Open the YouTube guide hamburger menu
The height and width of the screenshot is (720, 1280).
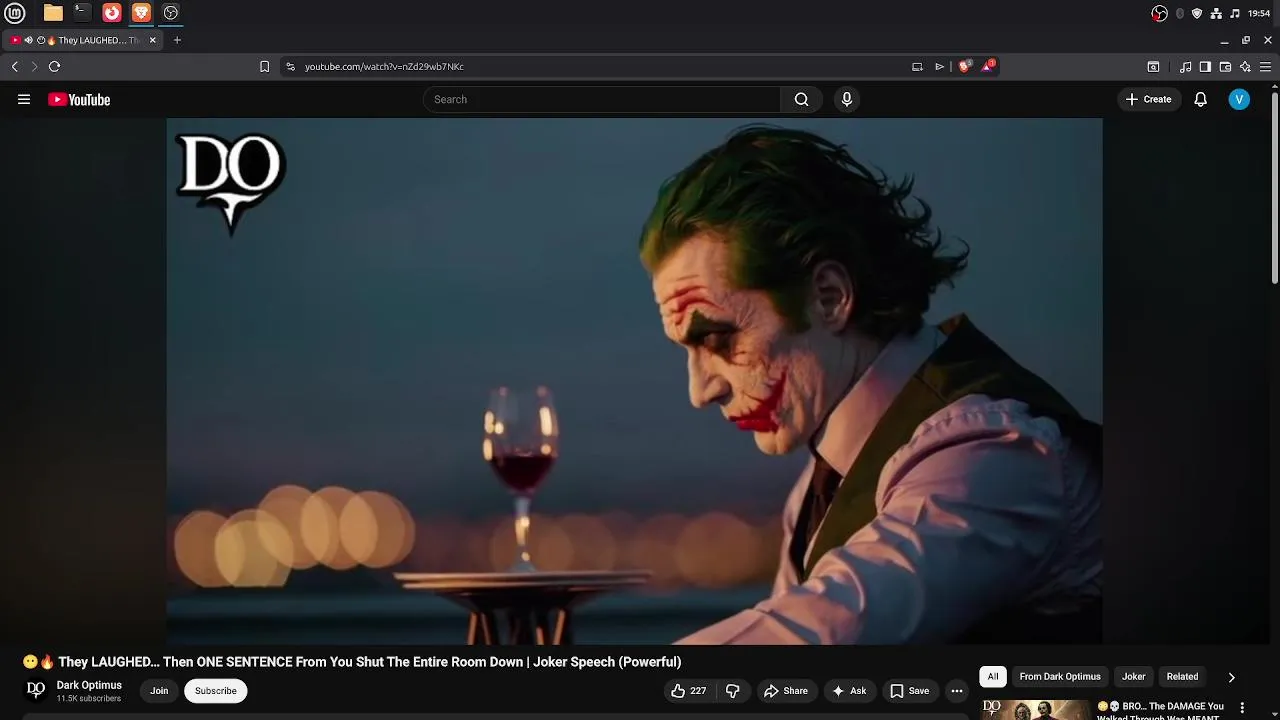[24, 99]
